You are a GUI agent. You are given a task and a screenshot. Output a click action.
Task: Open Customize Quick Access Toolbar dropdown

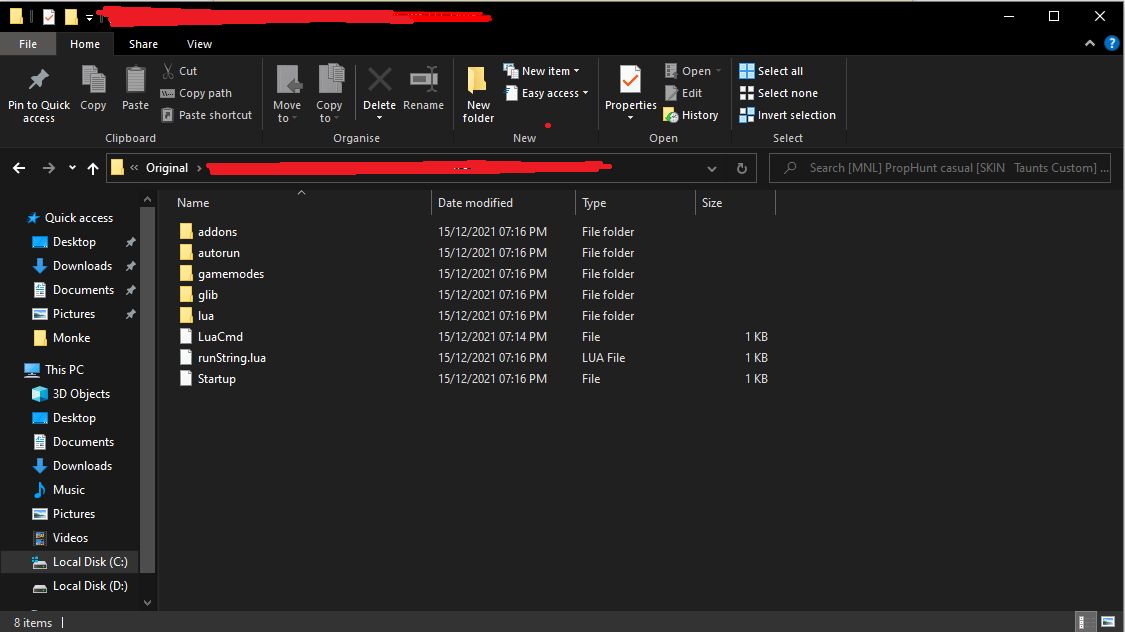point(89,17)
